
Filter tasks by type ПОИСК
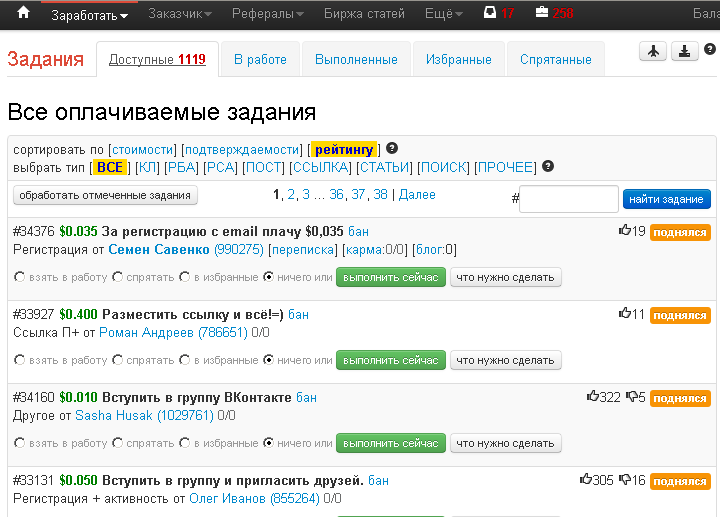[x=444, y=168]
